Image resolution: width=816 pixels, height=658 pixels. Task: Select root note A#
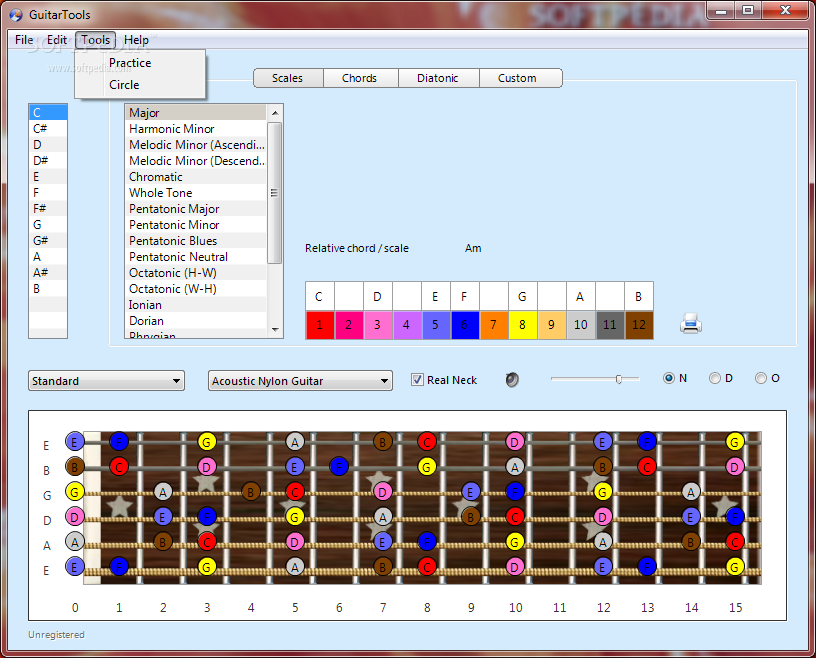click(x=48, y=272)
